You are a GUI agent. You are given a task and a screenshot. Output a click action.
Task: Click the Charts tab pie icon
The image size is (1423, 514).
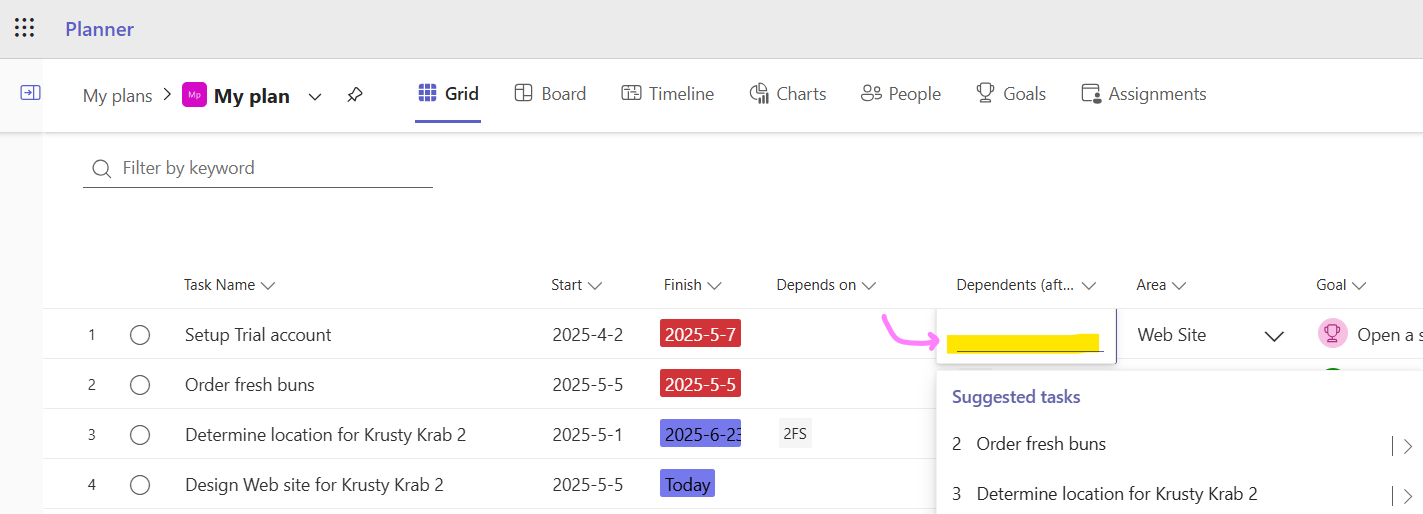(x=759, y=93)
